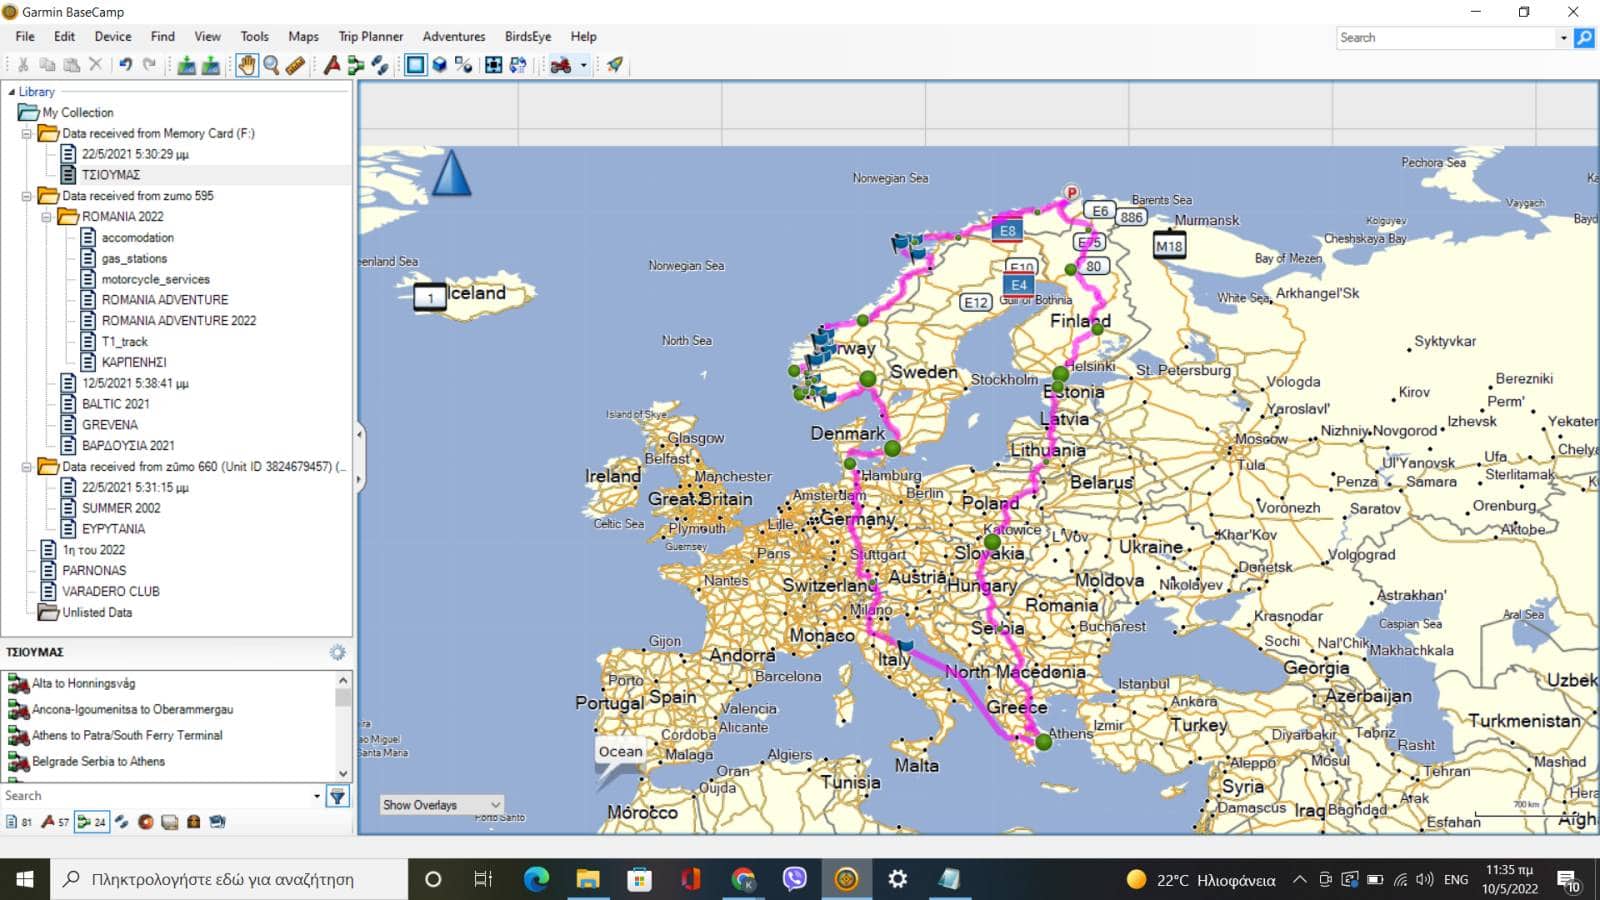Open the Device menu
Screen dimensions: 1600x900
[113, 36]
